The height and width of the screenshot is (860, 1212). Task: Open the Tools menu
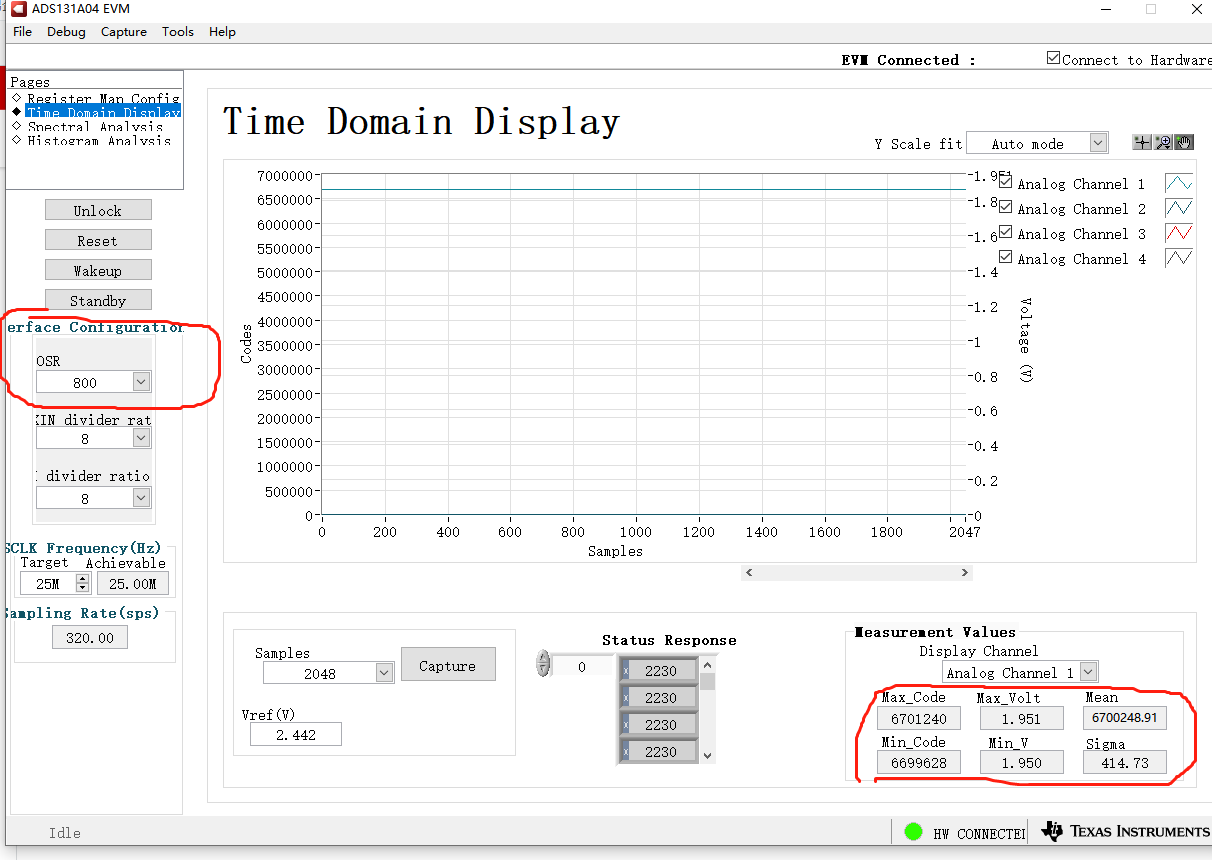178,32
